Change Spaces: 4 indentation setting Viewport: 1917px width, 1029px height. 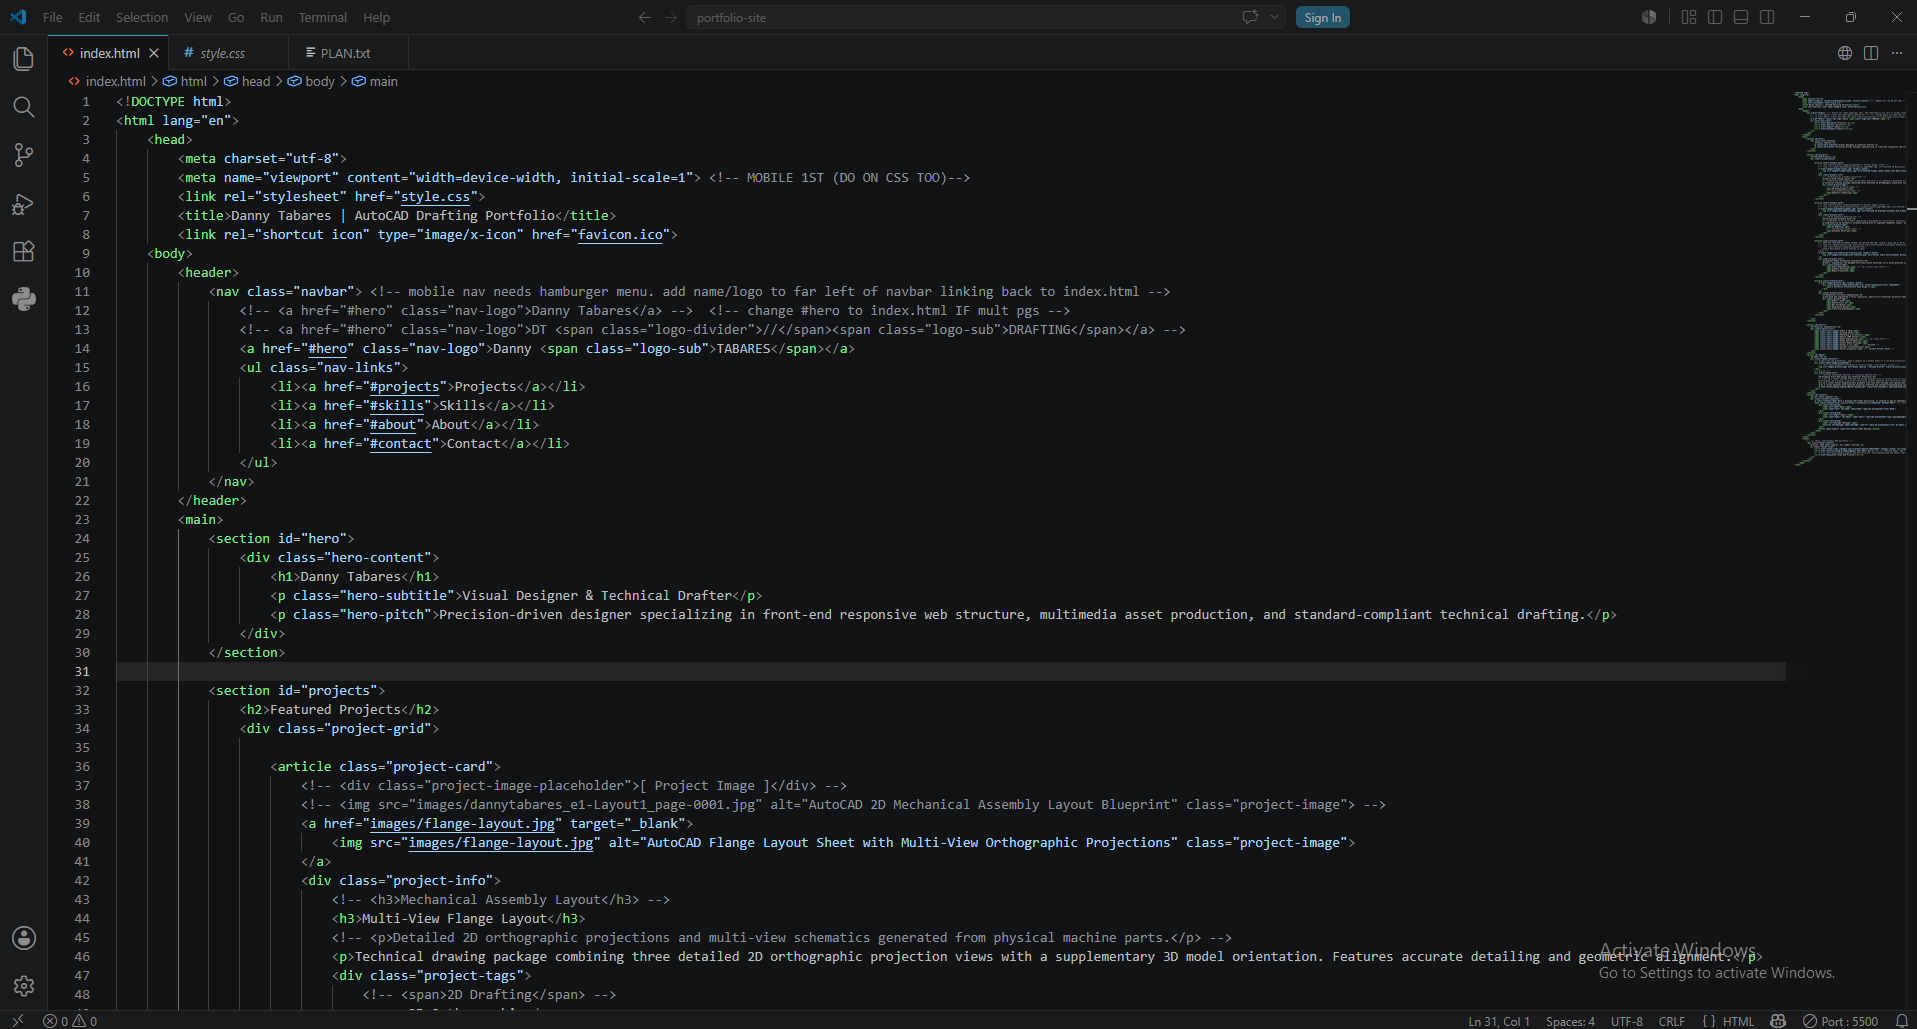(1570, 1021)
